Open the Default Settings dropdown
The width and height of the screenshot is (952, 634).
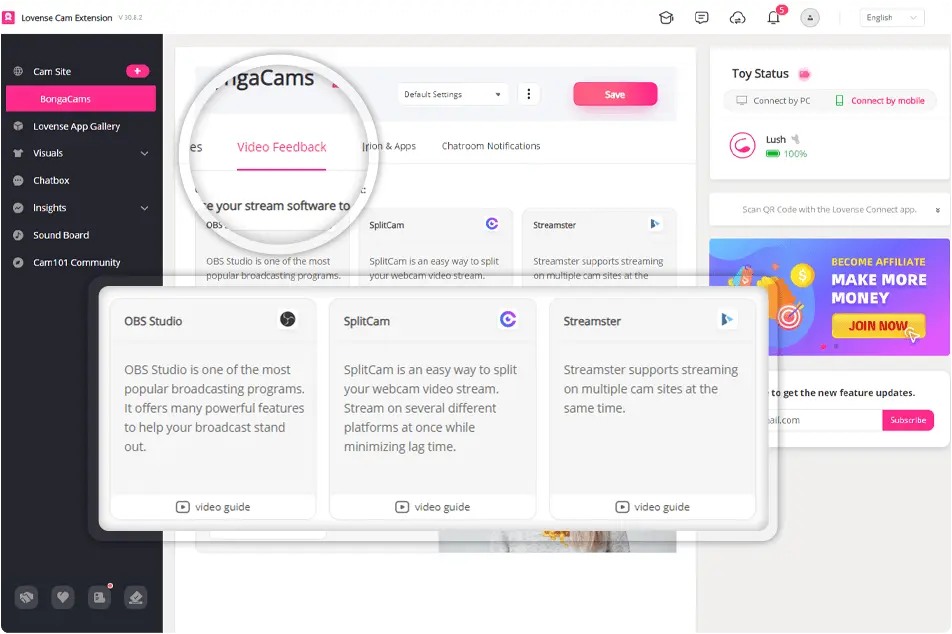pyautogui.click(x=453, y=94)
